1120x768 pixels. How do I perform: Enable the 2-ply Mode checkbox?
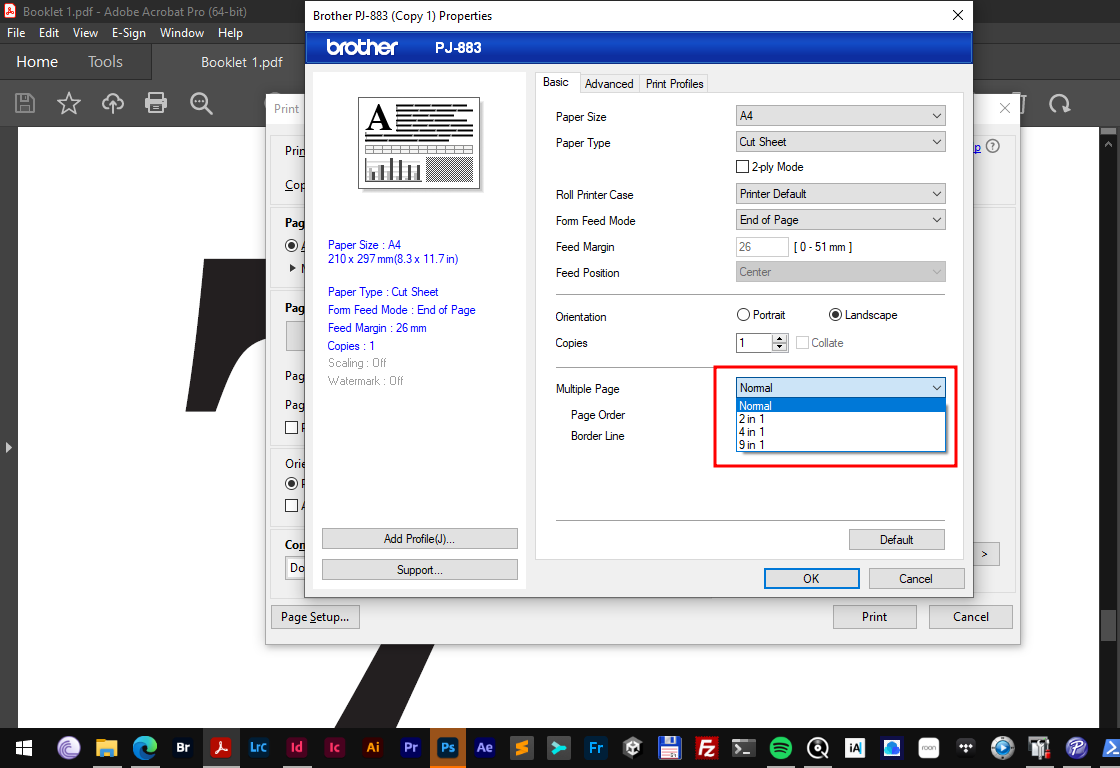click(741, 166)
